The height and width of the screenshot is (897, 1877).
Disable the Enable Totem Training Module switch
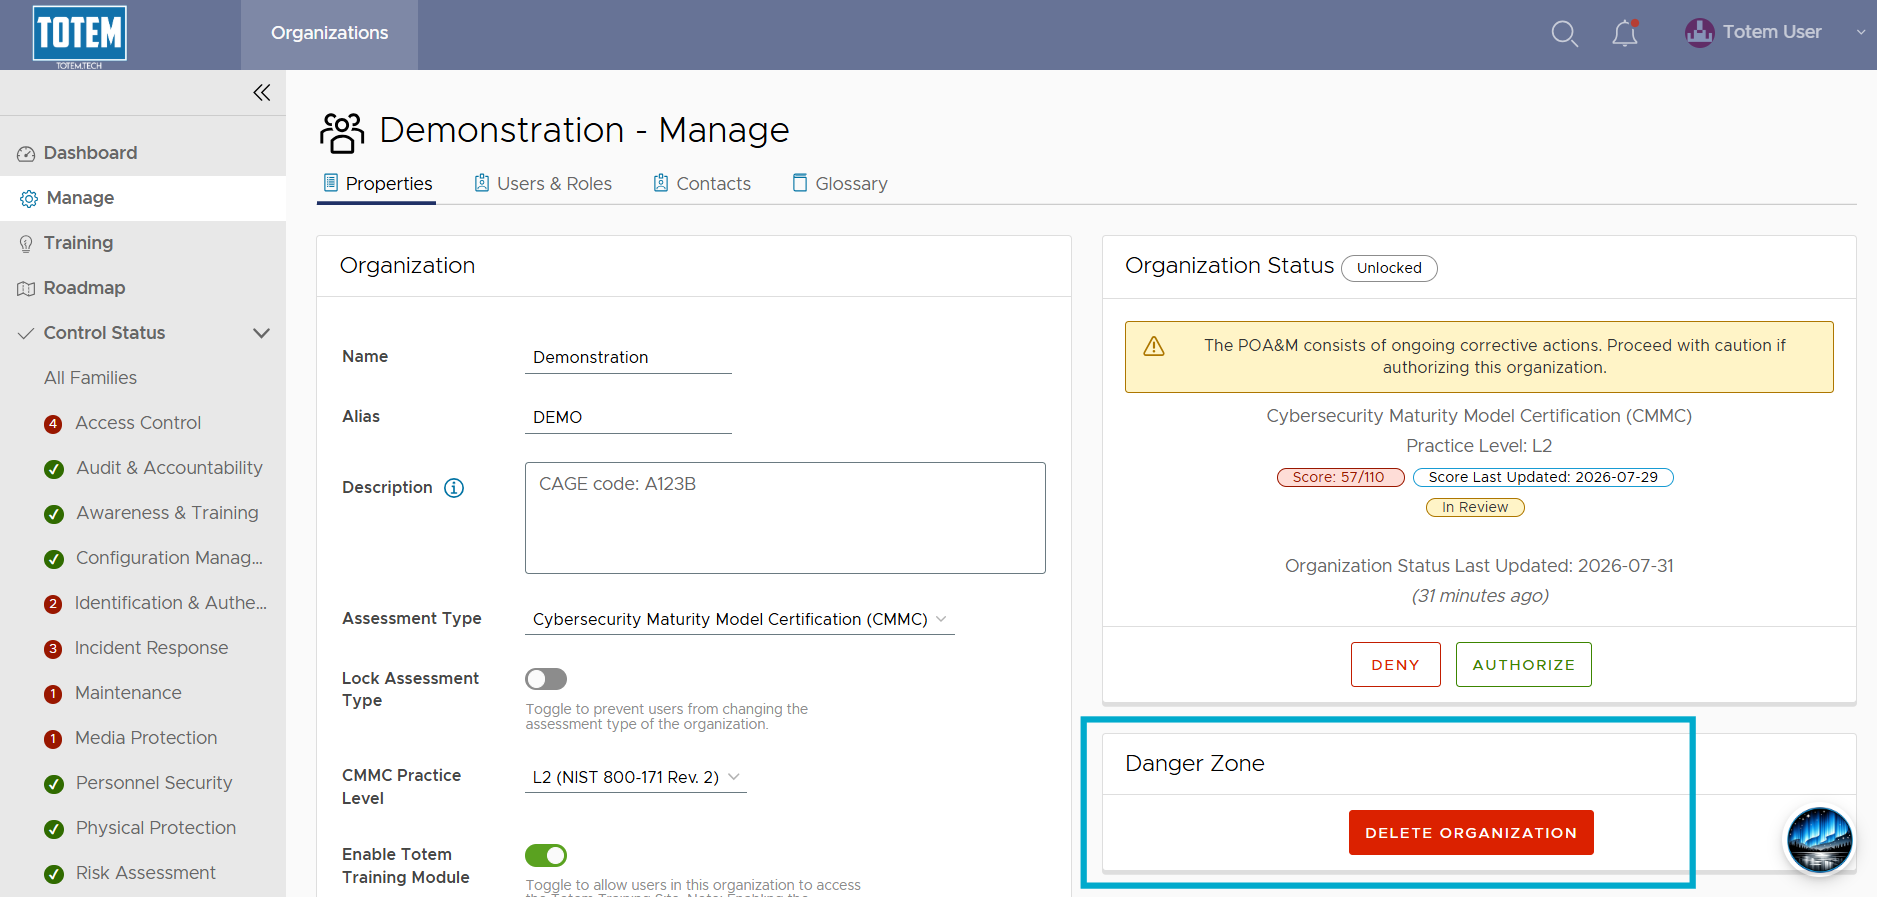(x=546, y=855)
